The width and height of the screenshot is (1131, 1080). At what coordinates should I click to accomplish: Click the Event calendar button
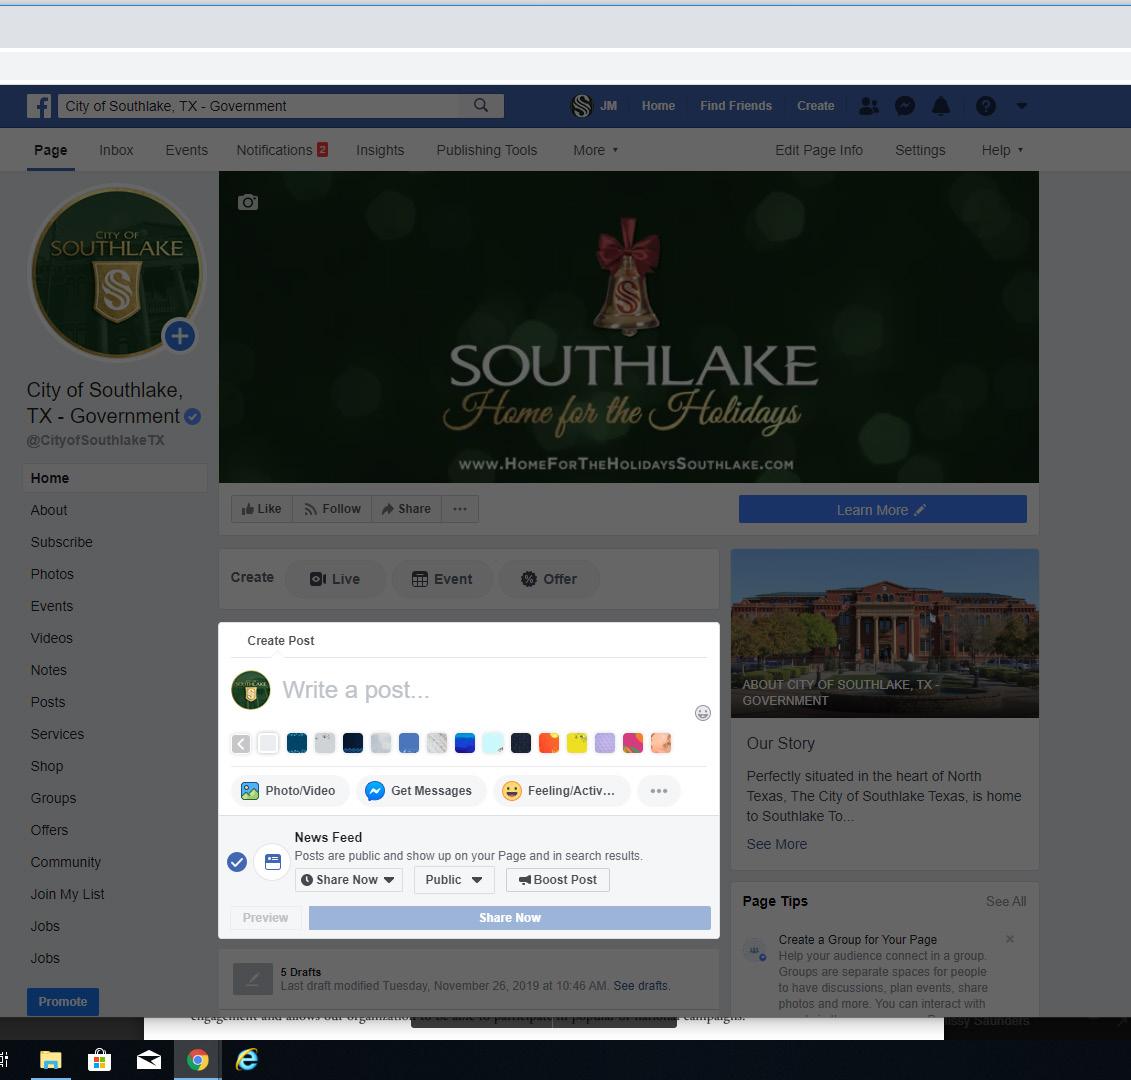(442, 579)
